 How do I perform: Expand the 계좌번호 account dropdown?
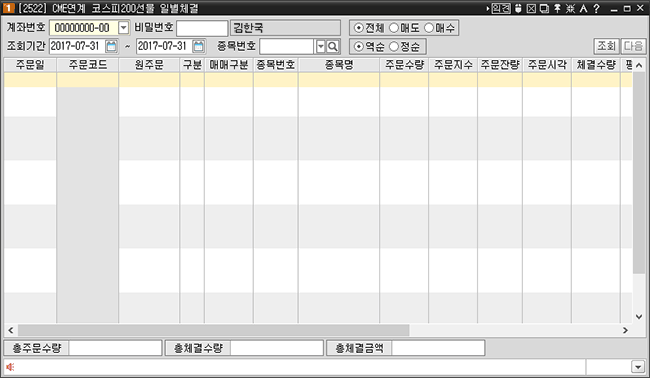(x=124, y=28)
